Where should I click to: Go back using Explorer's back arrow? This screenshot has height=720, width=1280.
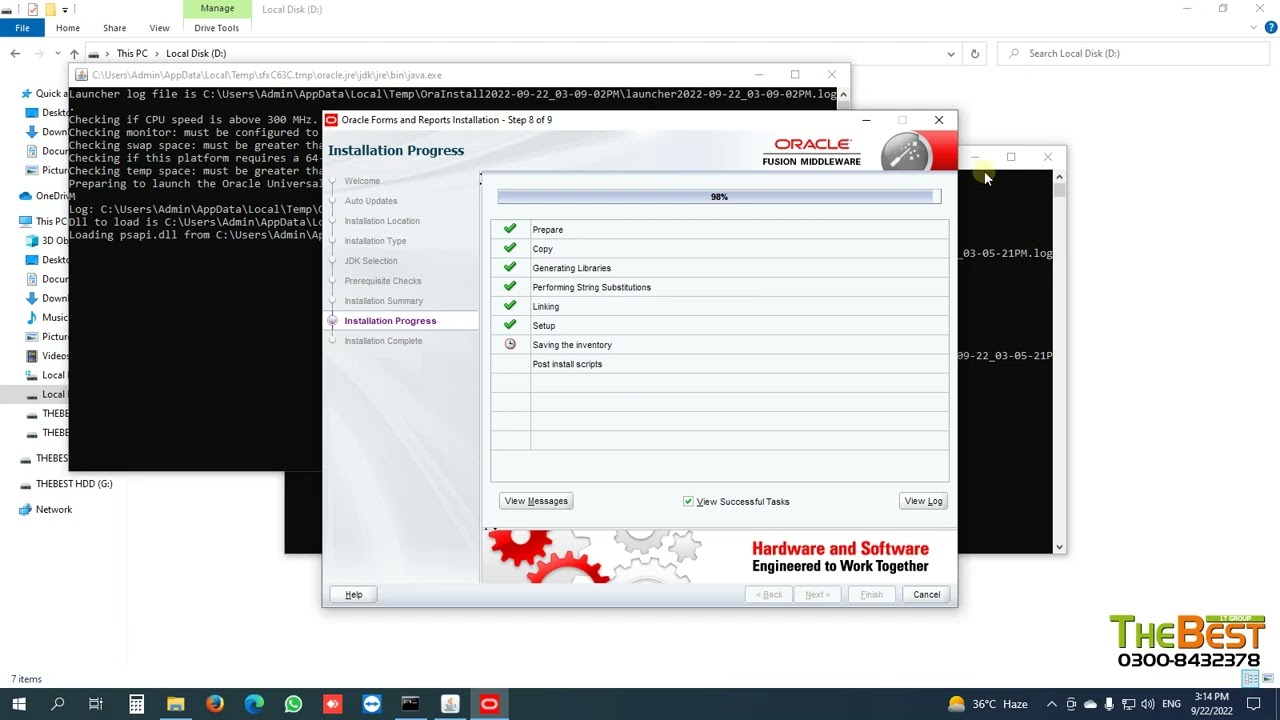point(15,53)
